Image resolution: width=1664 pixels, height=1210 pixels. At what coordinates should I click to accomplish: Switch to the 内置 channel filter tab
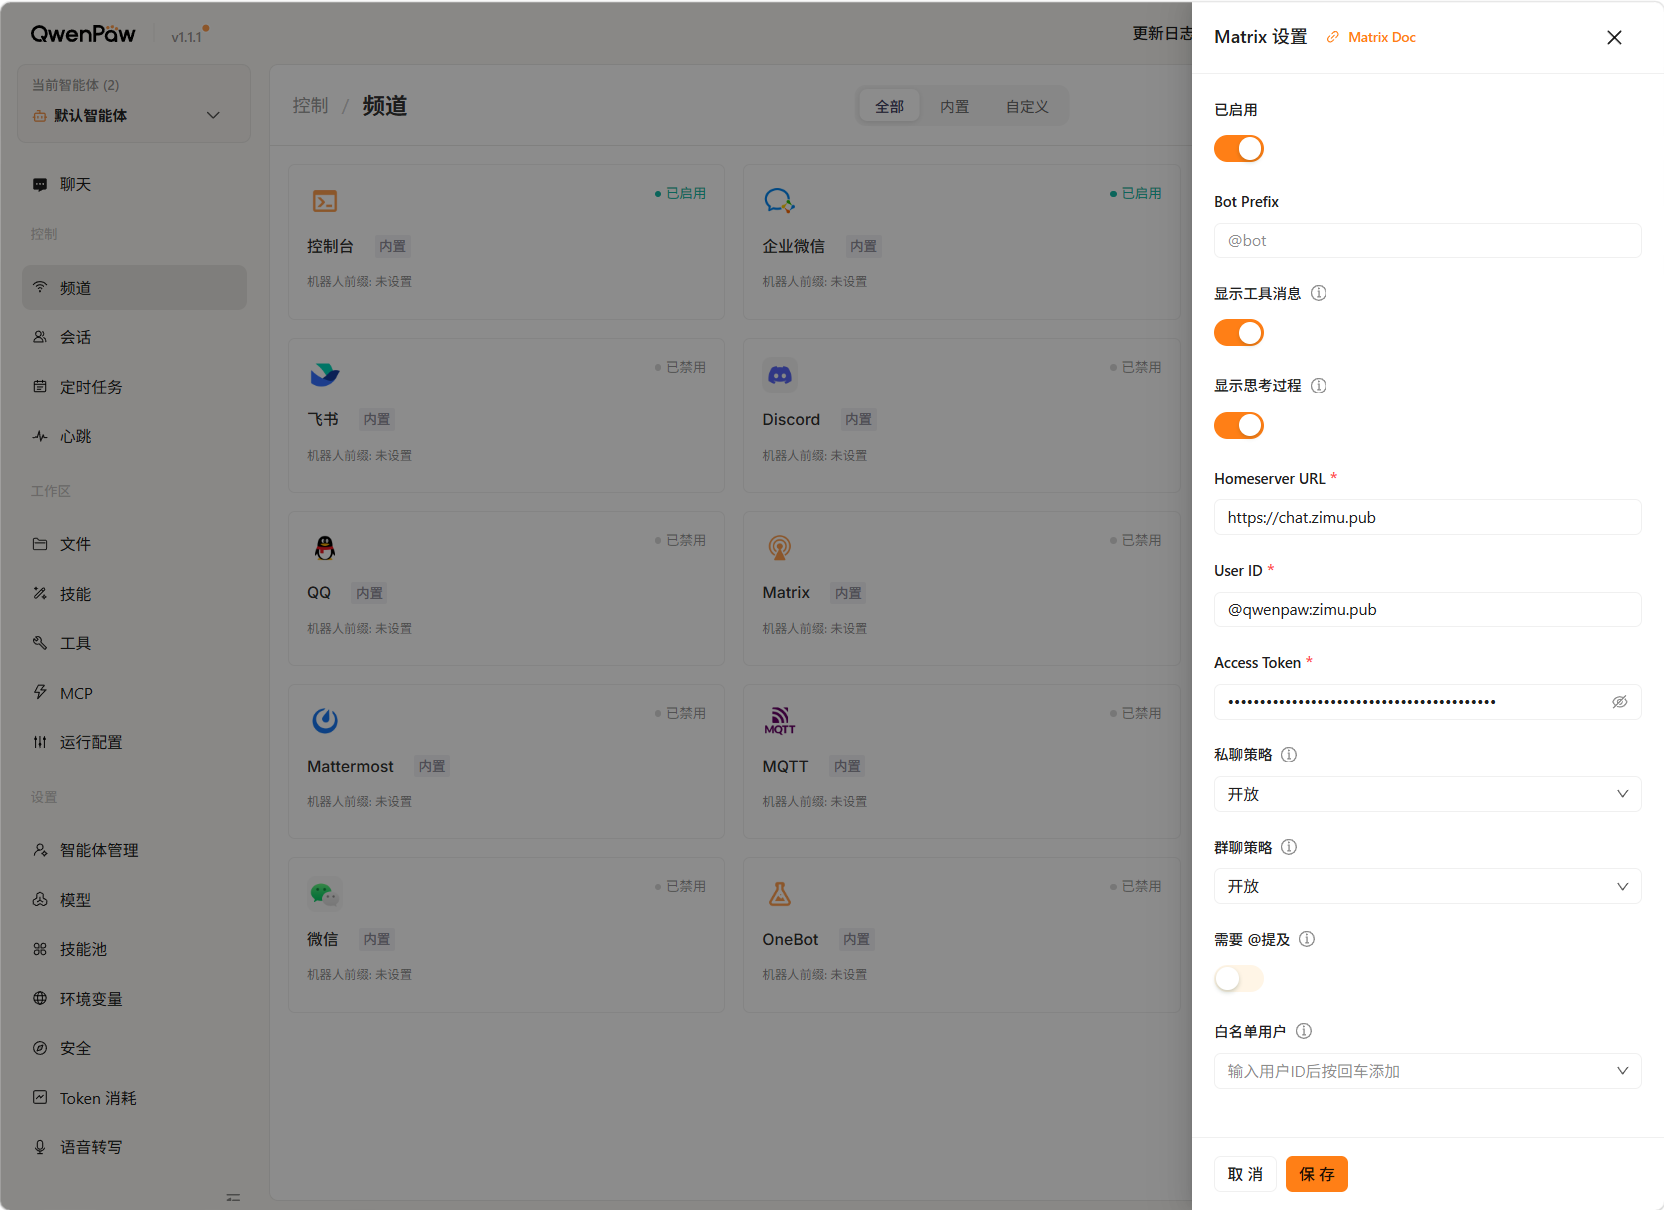(954, 106)
